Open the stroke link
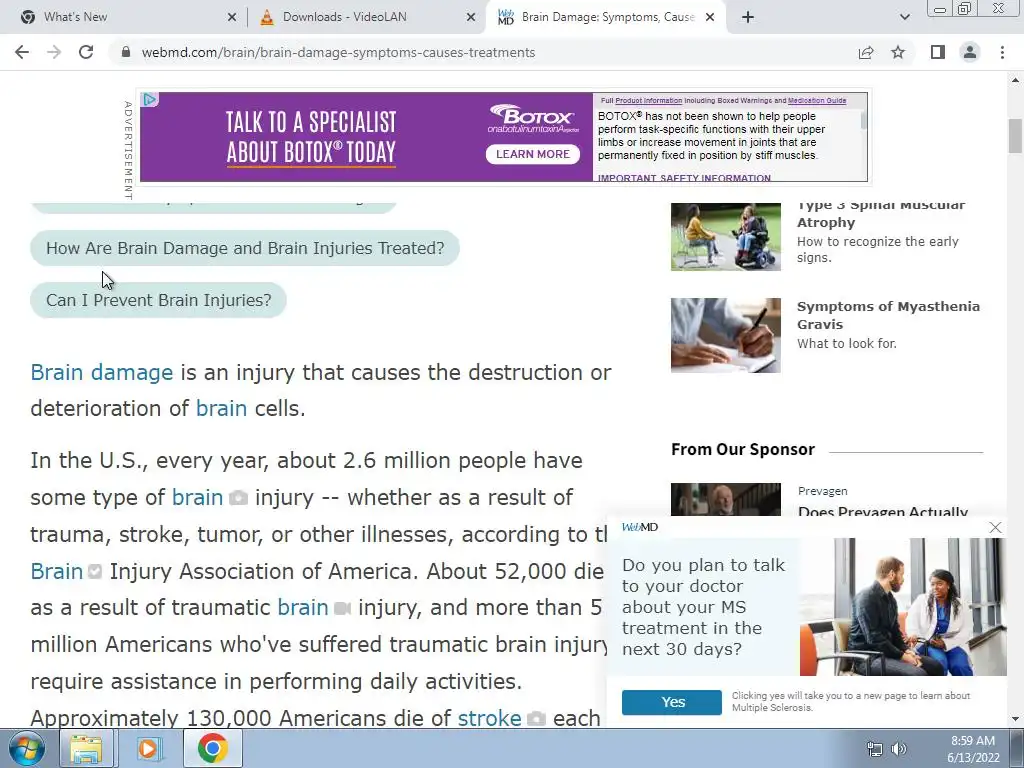Image resolution: width=1024 pixels, height=768 pixels. tap(489, 718)
